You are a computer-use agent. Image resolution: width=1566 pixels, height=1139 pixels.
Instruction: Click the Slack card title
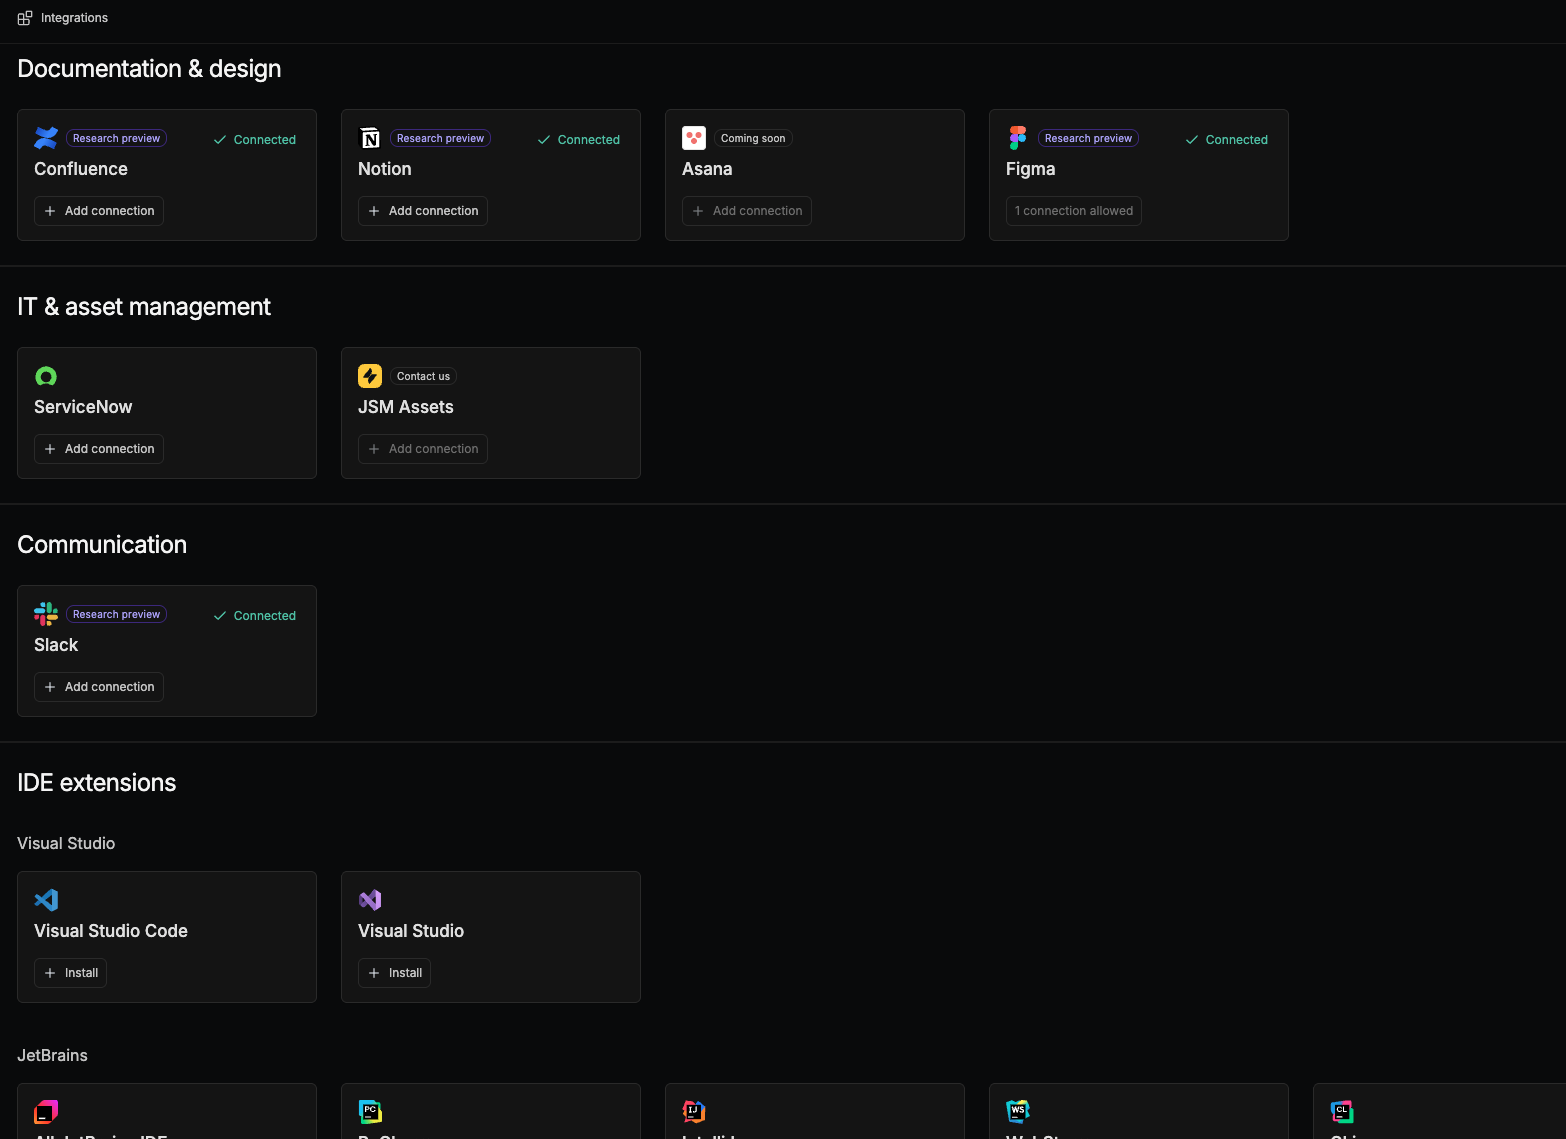[56, 645]
